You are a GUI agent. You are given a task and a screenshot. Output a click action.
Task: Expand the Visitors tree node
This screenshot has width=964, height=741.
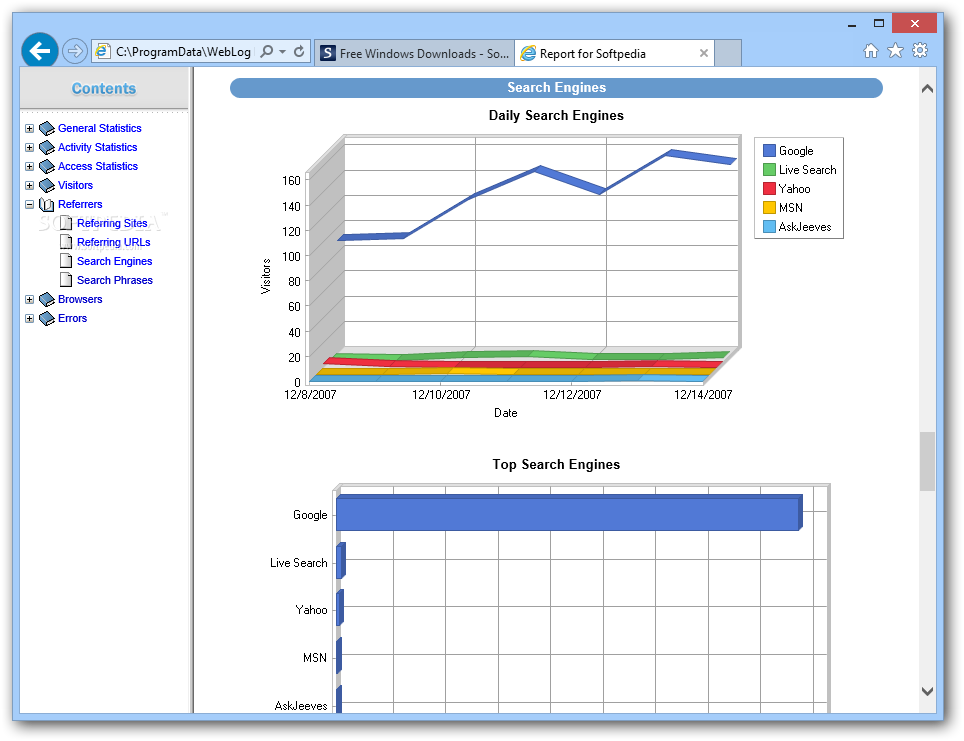click(29, 186)
